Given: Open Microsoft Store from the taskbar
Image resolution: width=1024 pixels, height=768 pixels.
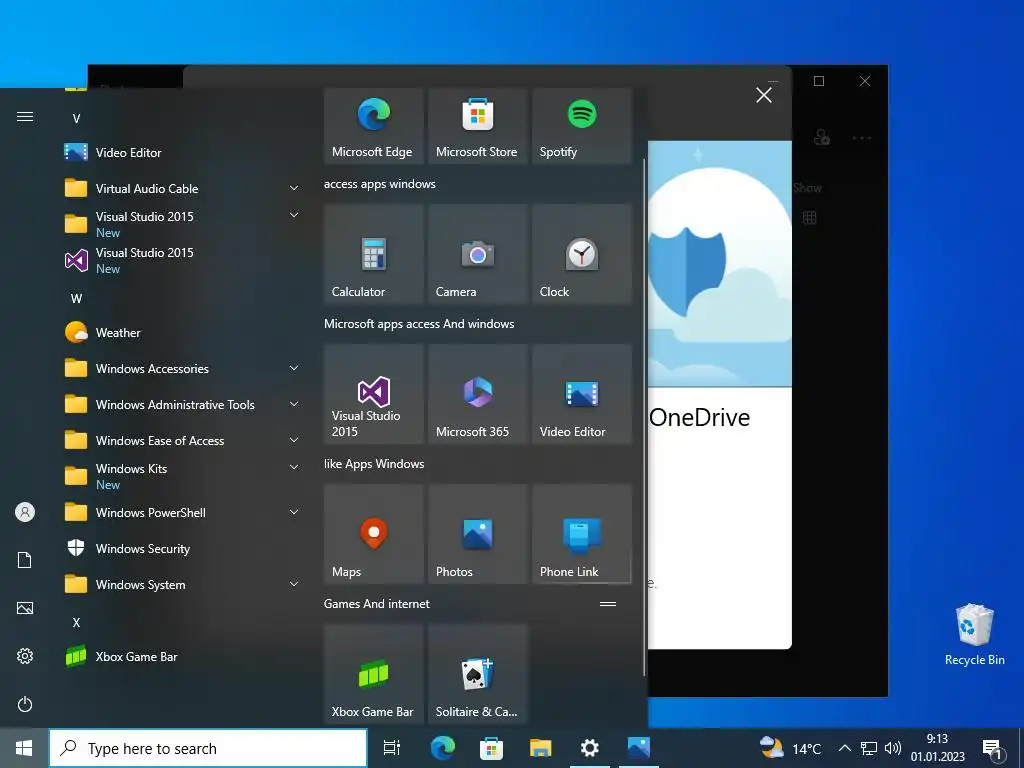Looking at the screenshot, I should click(491, 748).
